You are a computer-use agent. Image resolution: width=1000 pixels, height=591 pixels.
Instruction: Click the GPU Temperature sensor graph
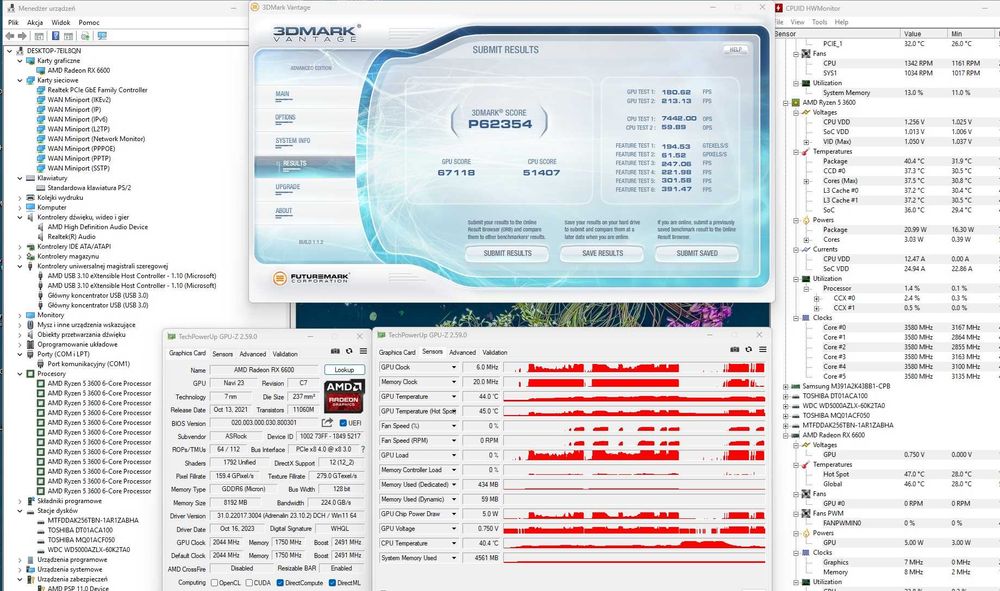tap(635, 397)
